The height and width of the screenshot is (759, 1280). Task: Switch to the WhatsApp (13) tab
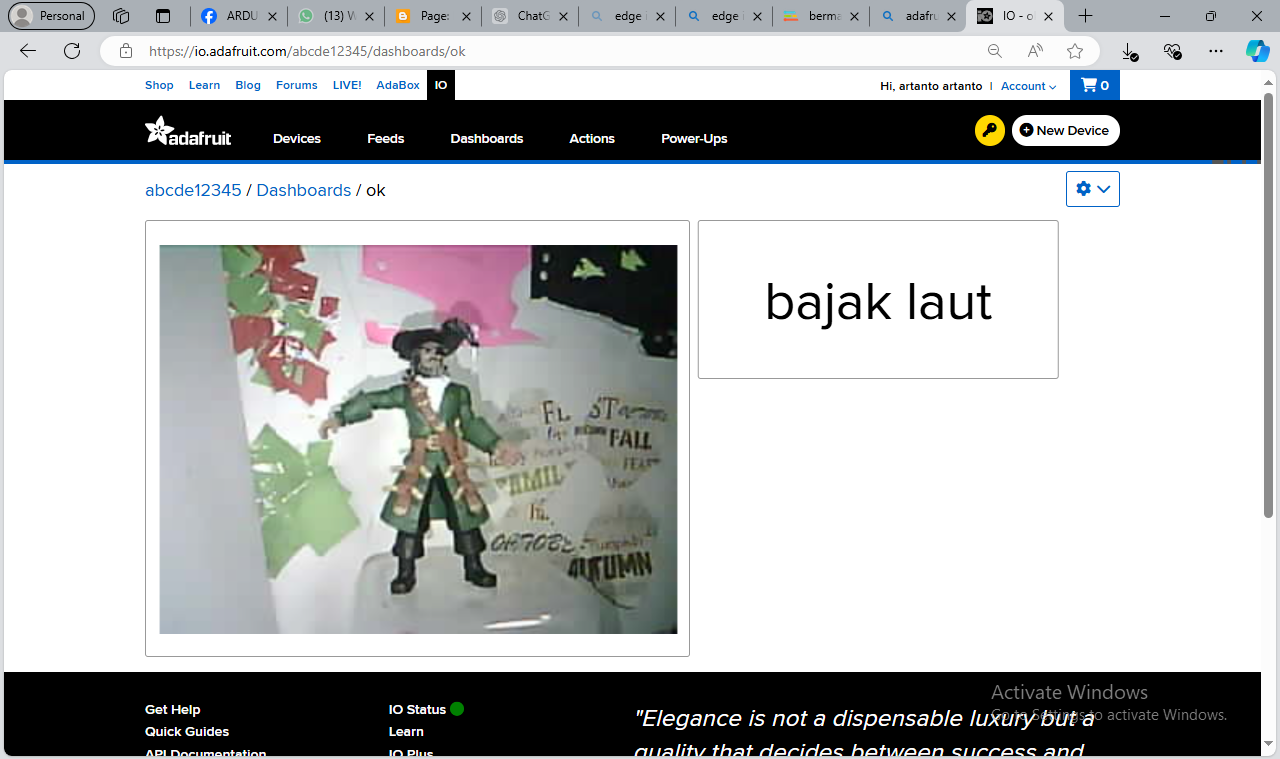(x=336, y=16)
